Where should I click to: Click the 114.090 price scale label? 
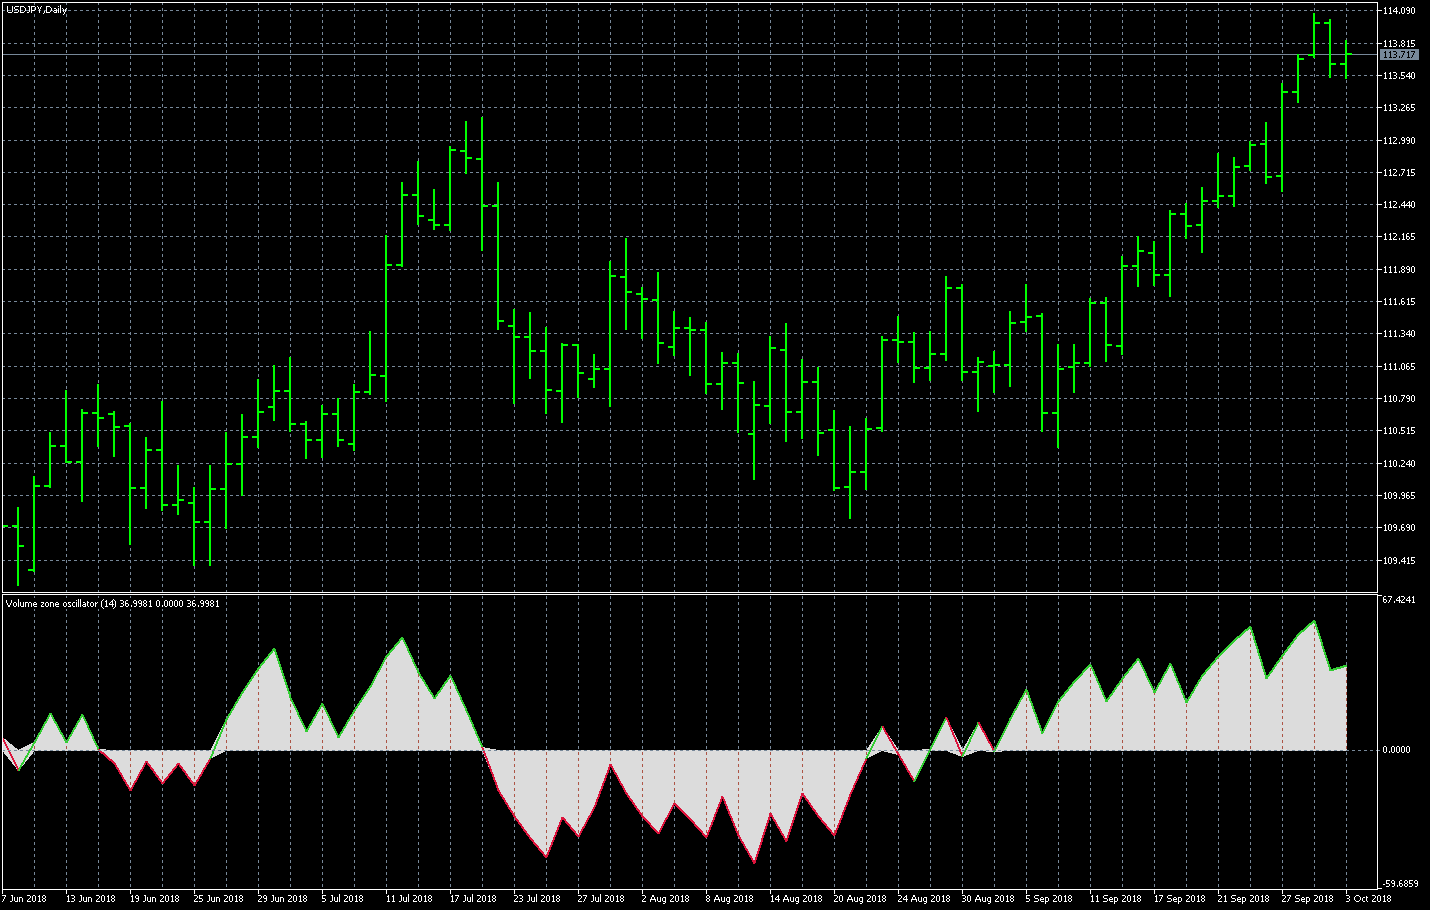pos(1399,11)
